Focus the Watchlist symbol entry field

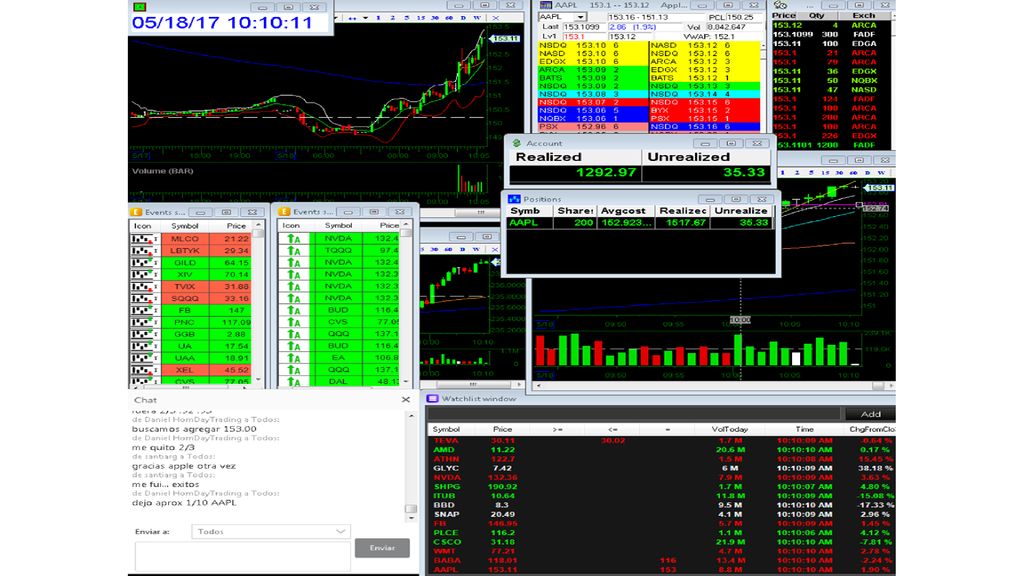(634, 414)
